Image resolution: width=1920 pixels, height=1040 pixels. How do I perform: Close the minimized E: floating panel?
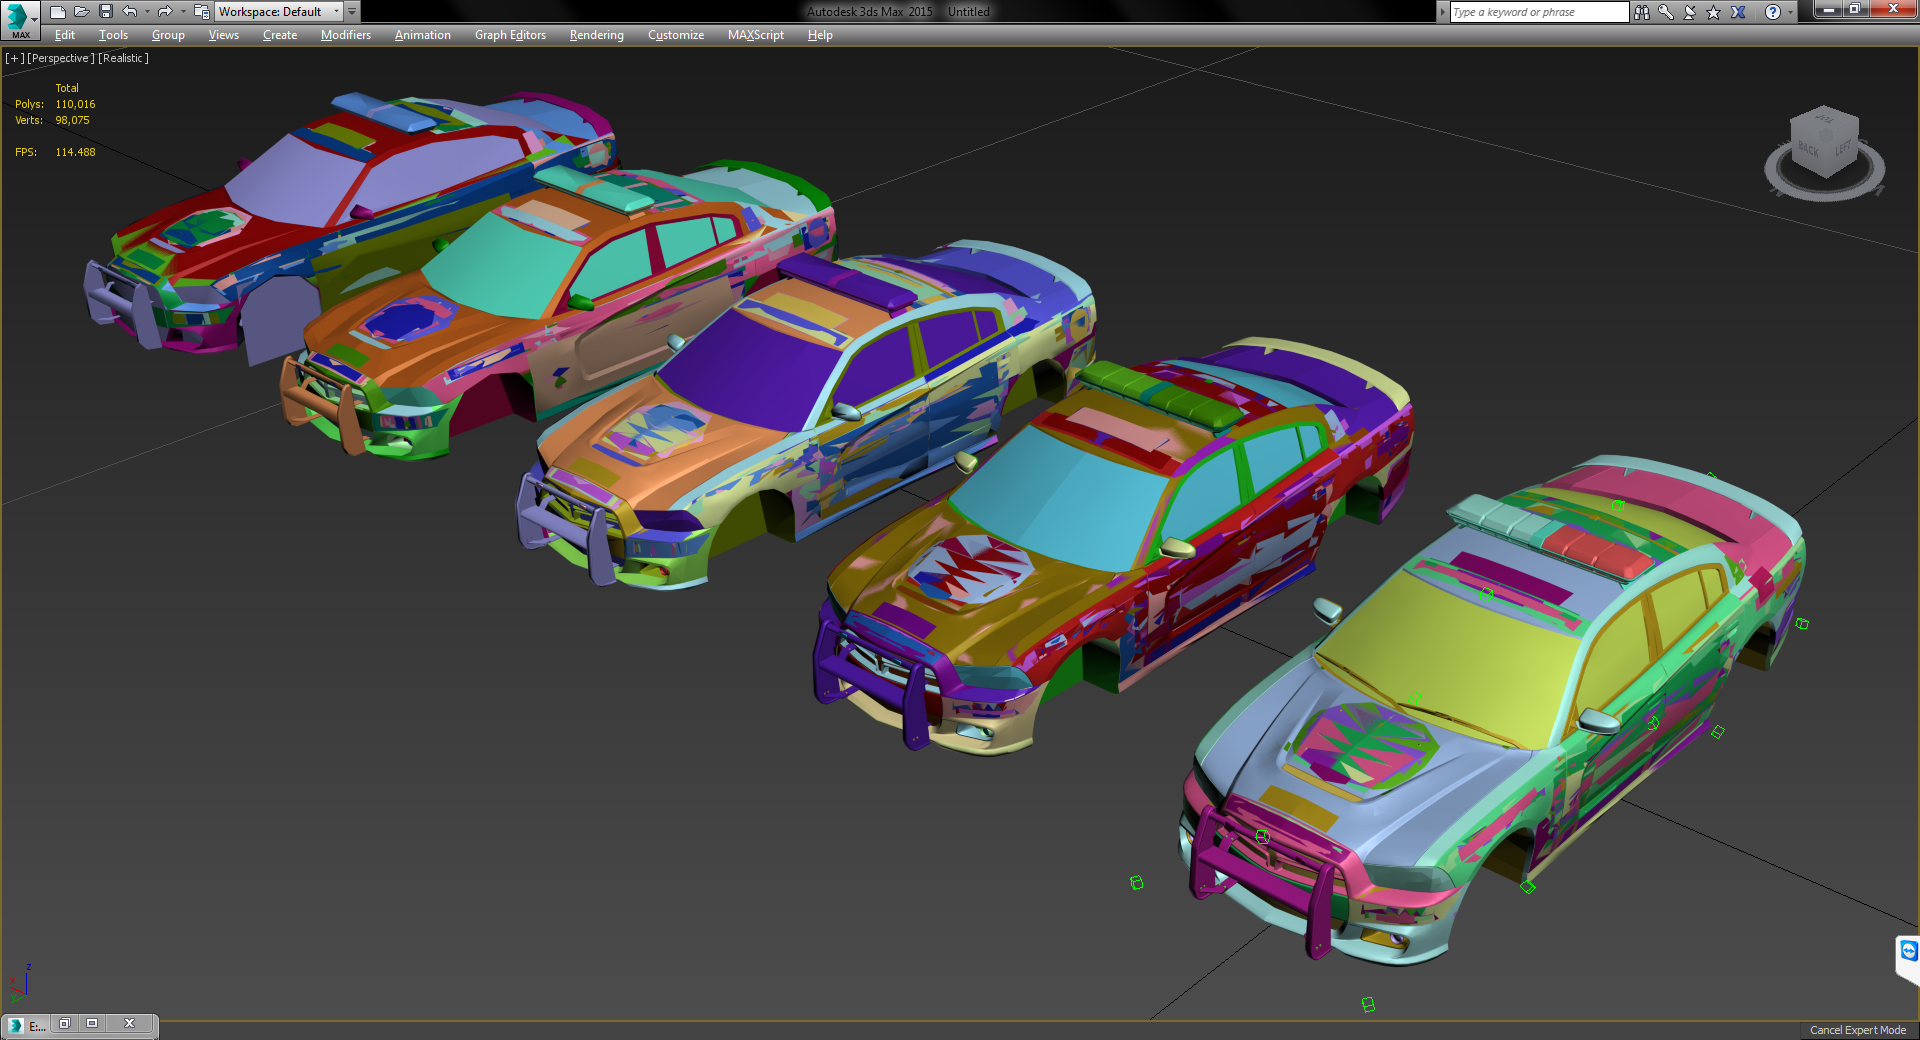tap(129, 1024)
